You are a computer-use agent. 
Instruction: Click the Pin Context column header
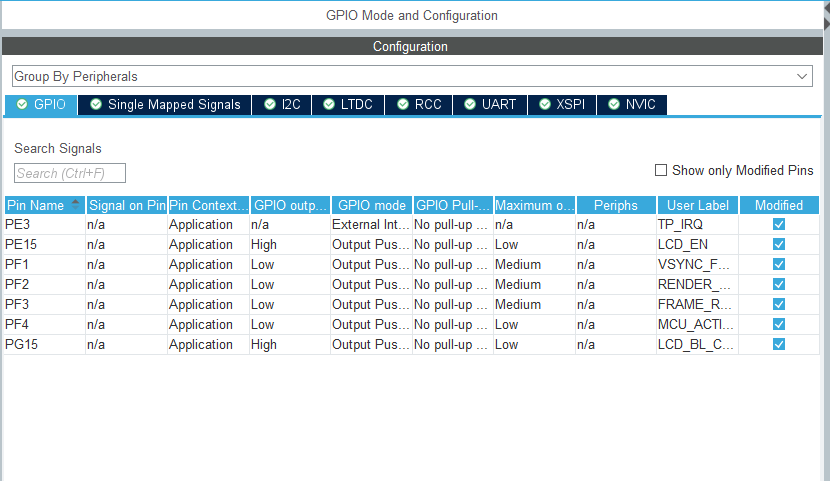pos(208,205)
